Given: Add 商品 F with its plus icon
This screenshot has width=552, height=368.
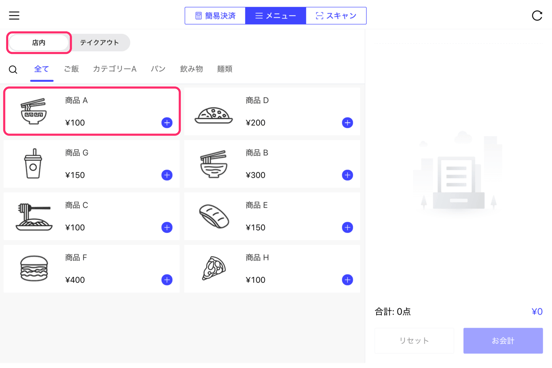Looking at the screenshot, I should tap(167, 280).
